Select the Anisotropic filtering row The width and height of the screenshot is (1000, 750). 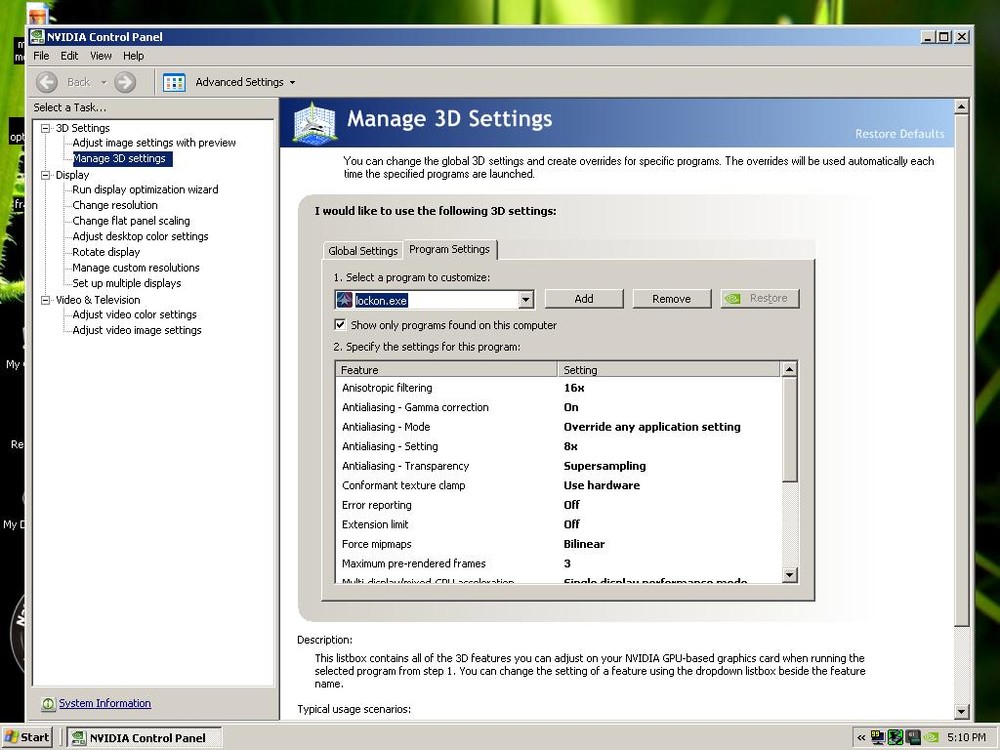tap(558, 388)
